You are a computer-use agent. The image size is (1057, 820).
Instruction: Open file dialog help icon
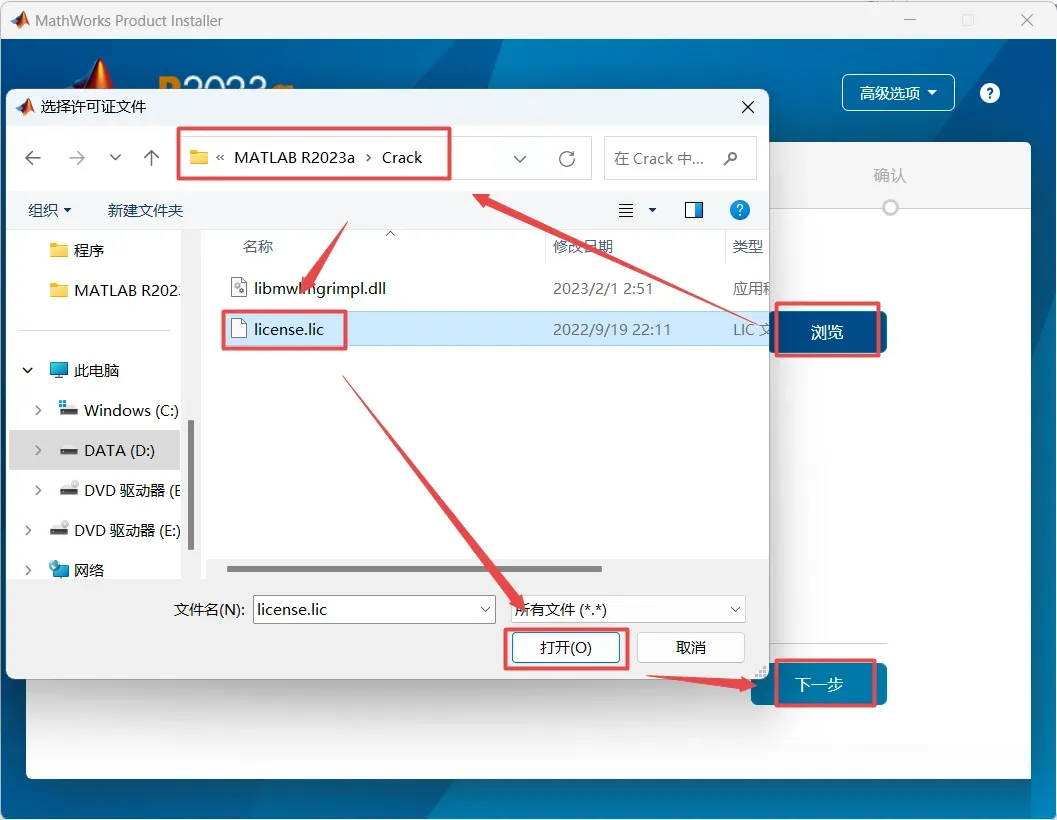coord(739,210)
